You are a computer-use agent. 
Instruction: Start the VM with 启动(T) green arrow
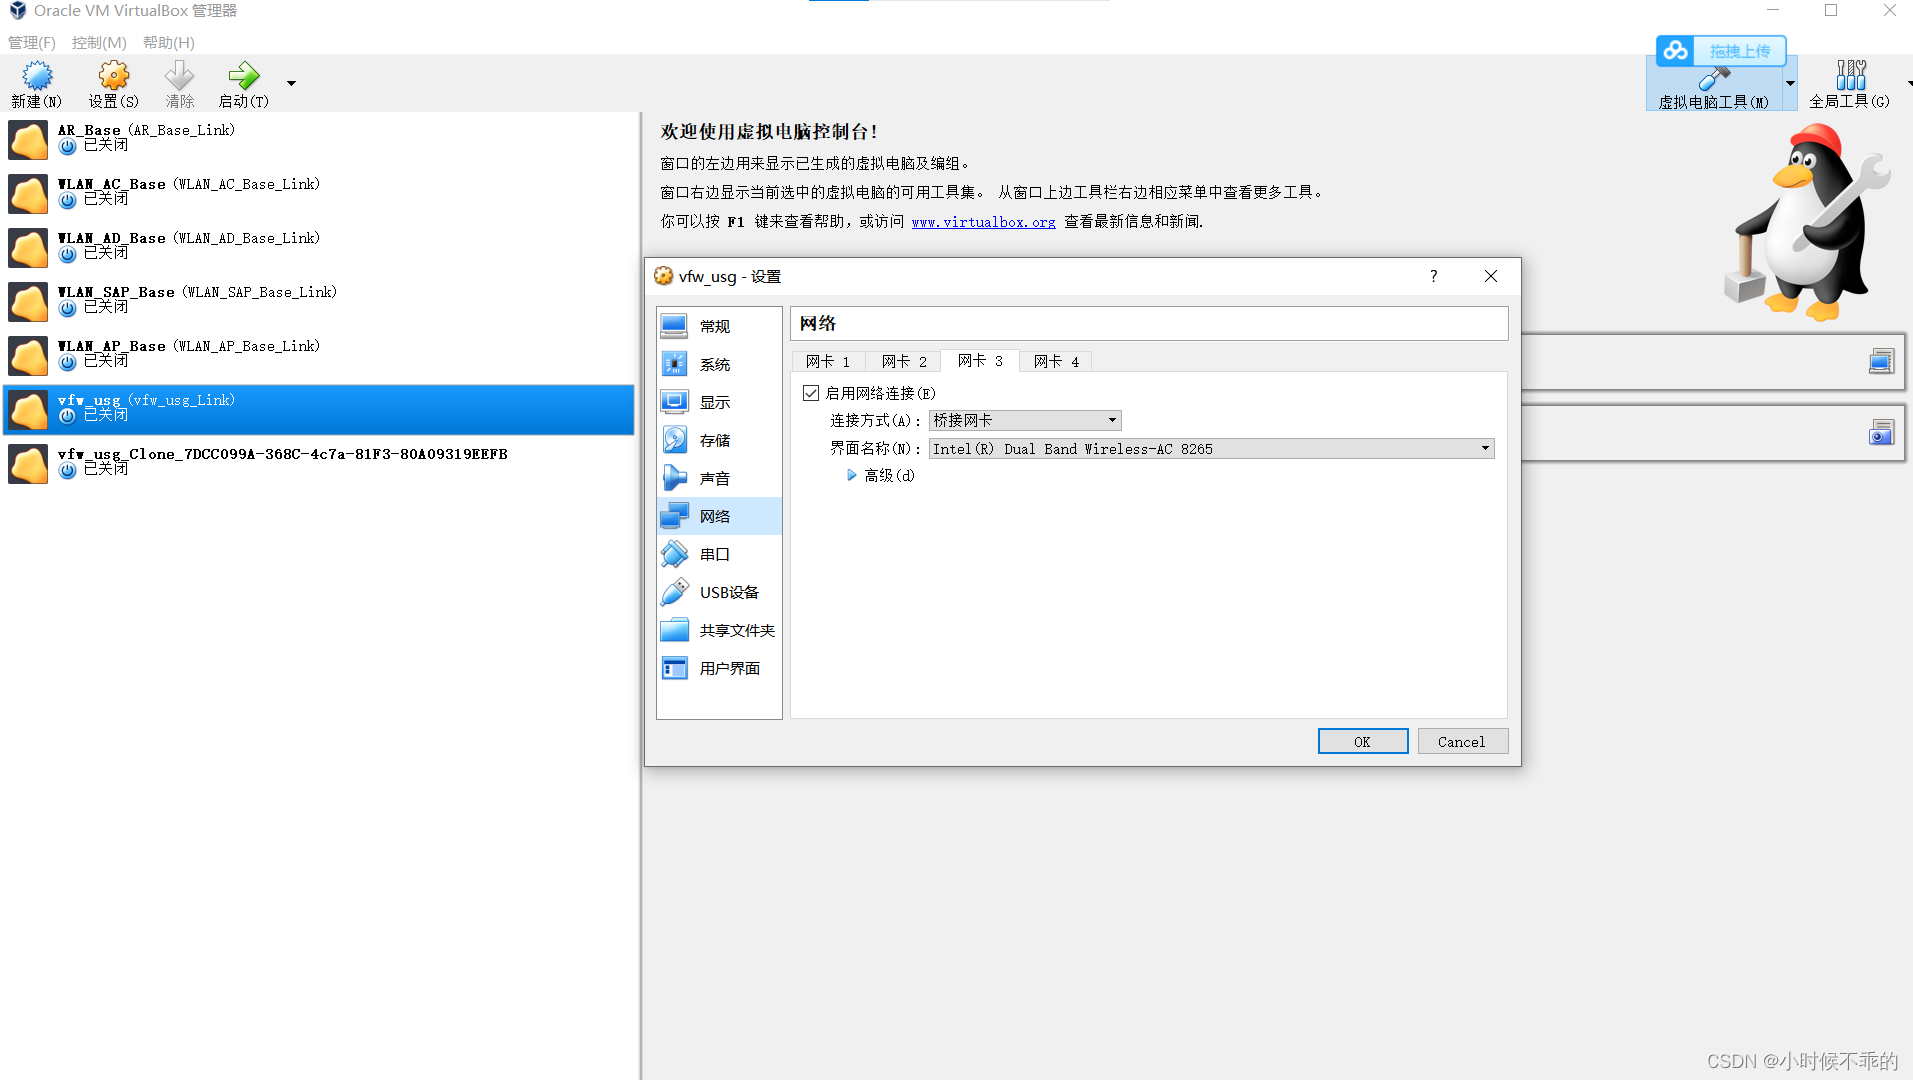(x=243, y=84)
